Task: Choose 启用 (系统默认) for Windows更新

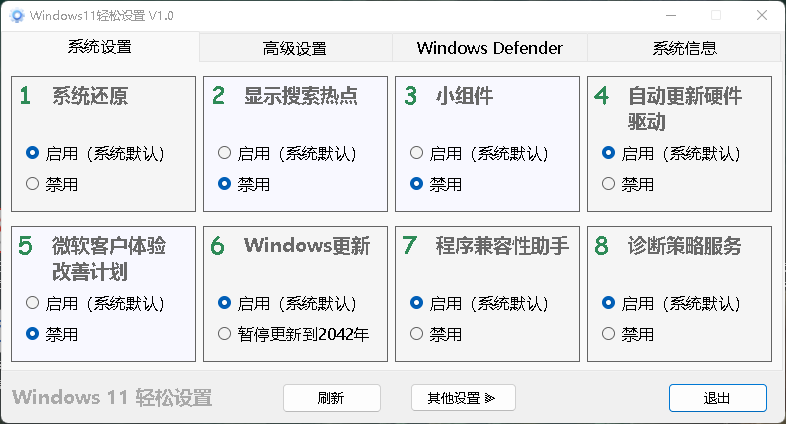Action: (225, 303)
